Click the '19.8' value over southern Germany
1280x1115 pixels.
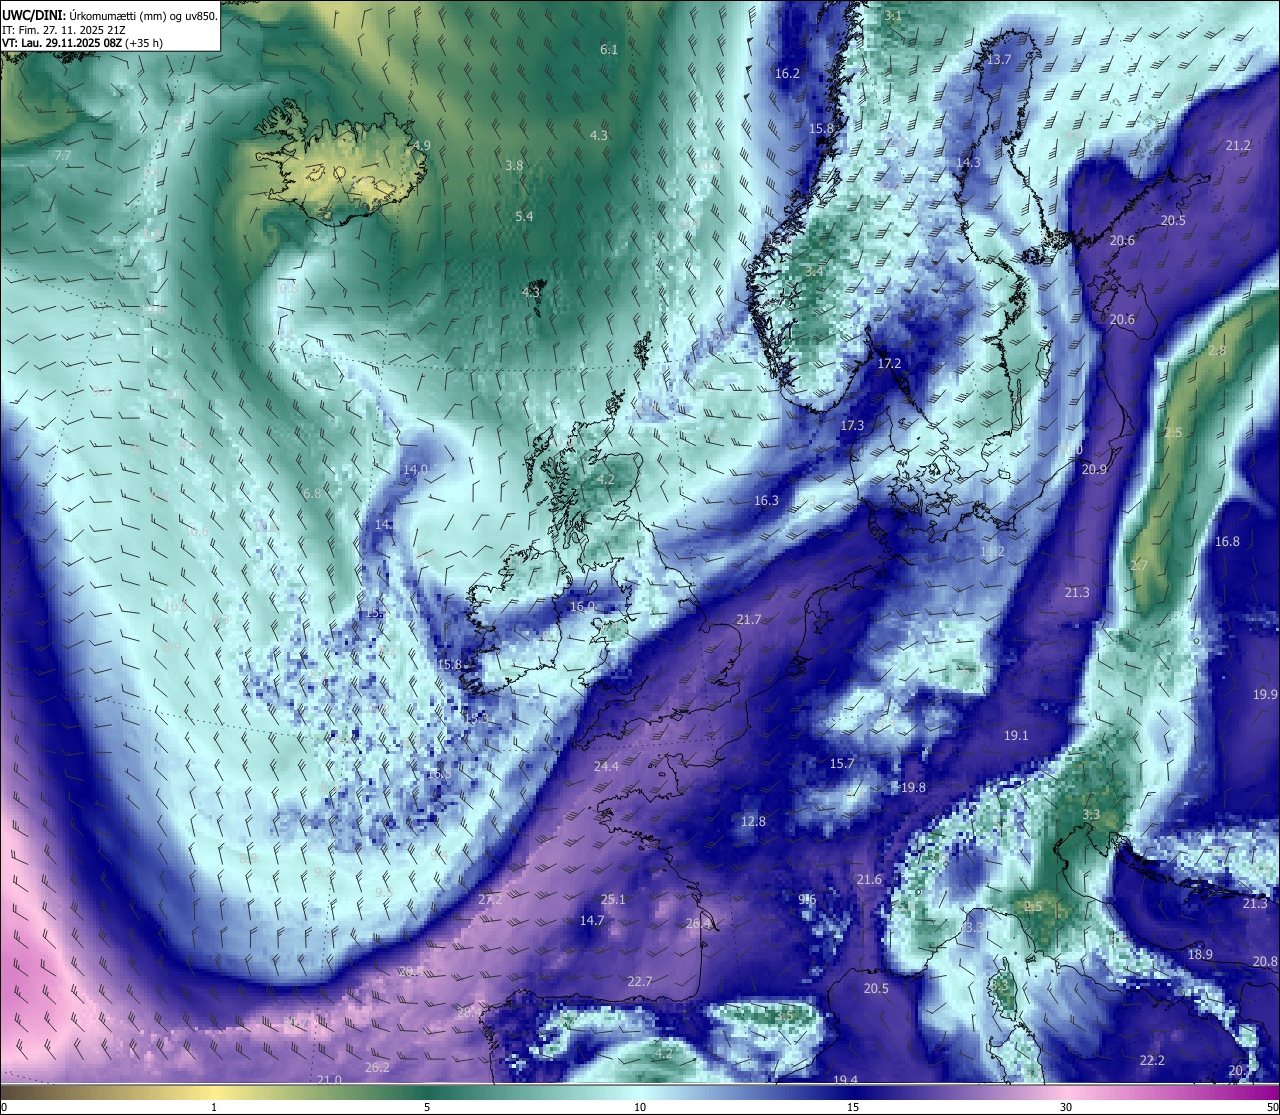pyautogui.click(x=913, y=787)
